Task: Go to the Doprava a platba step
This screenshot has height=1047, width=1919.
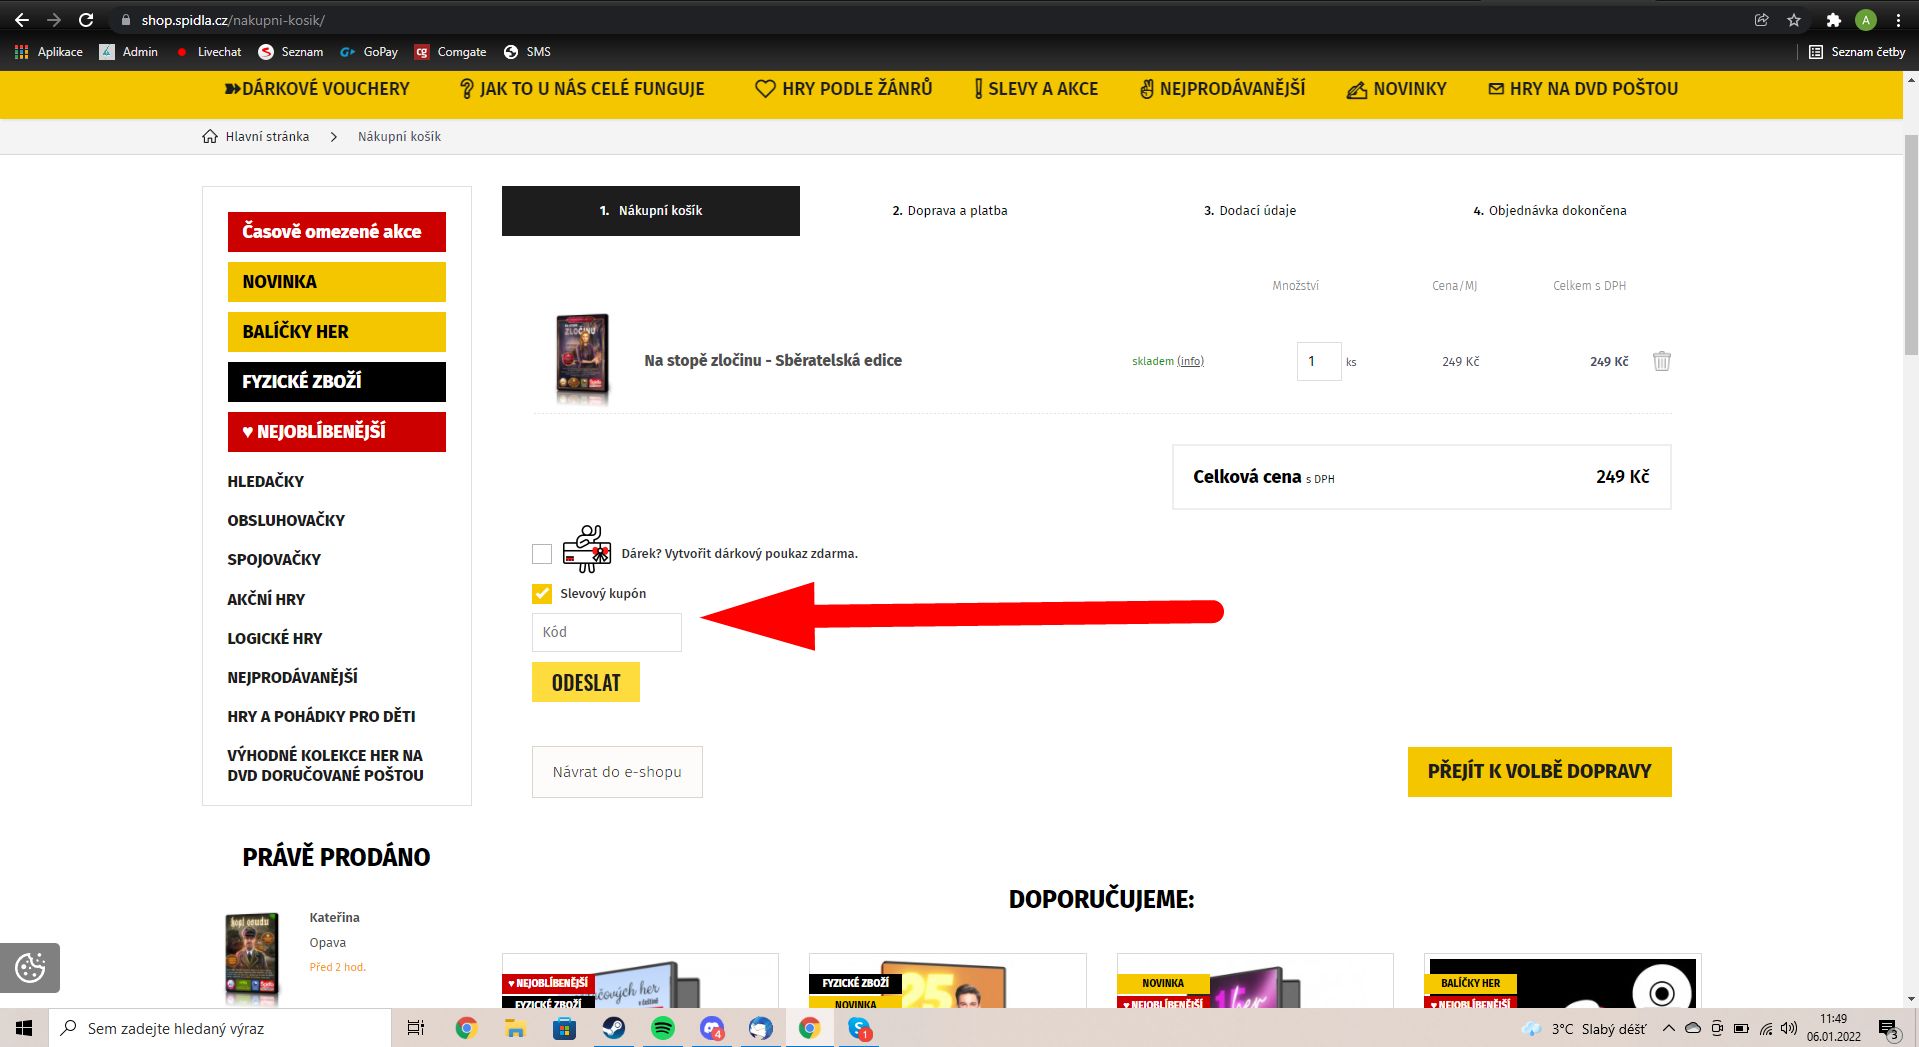Action: pyautogui.click(x=949, y=211)
